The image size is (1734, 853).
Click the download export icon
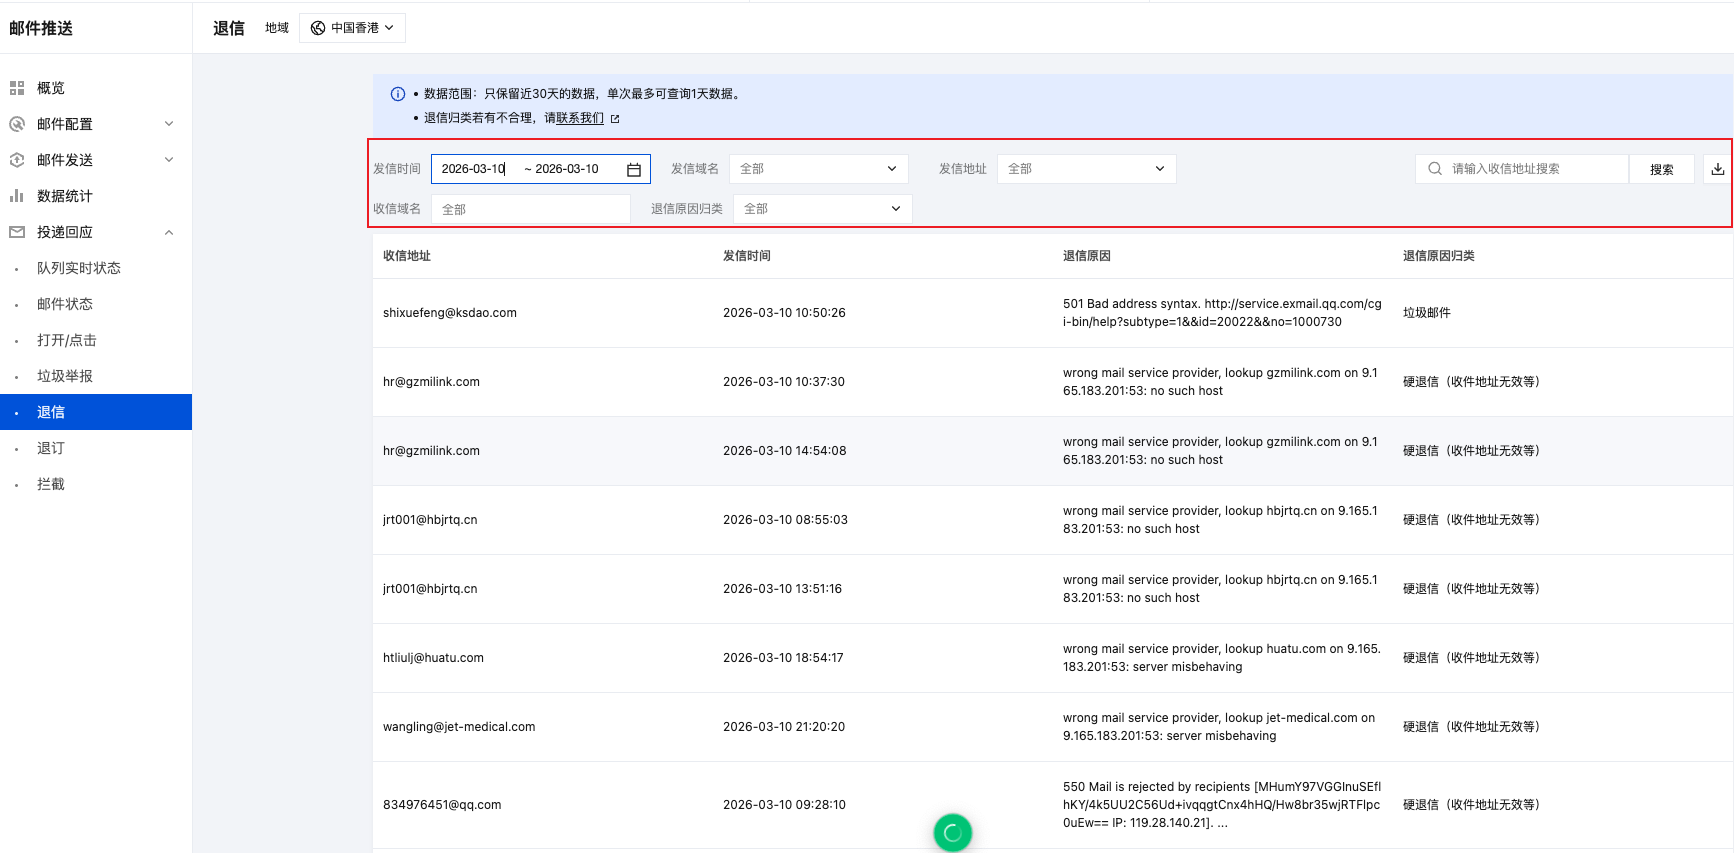[1717, 169]
